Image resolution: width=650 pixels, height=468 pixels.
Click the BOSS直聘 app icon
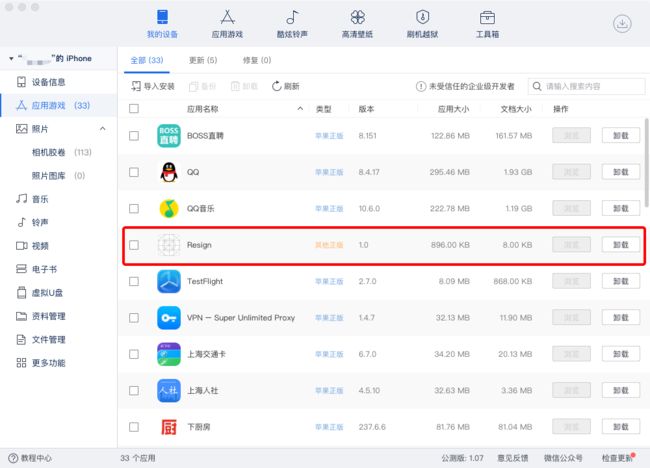pos(169,136)
